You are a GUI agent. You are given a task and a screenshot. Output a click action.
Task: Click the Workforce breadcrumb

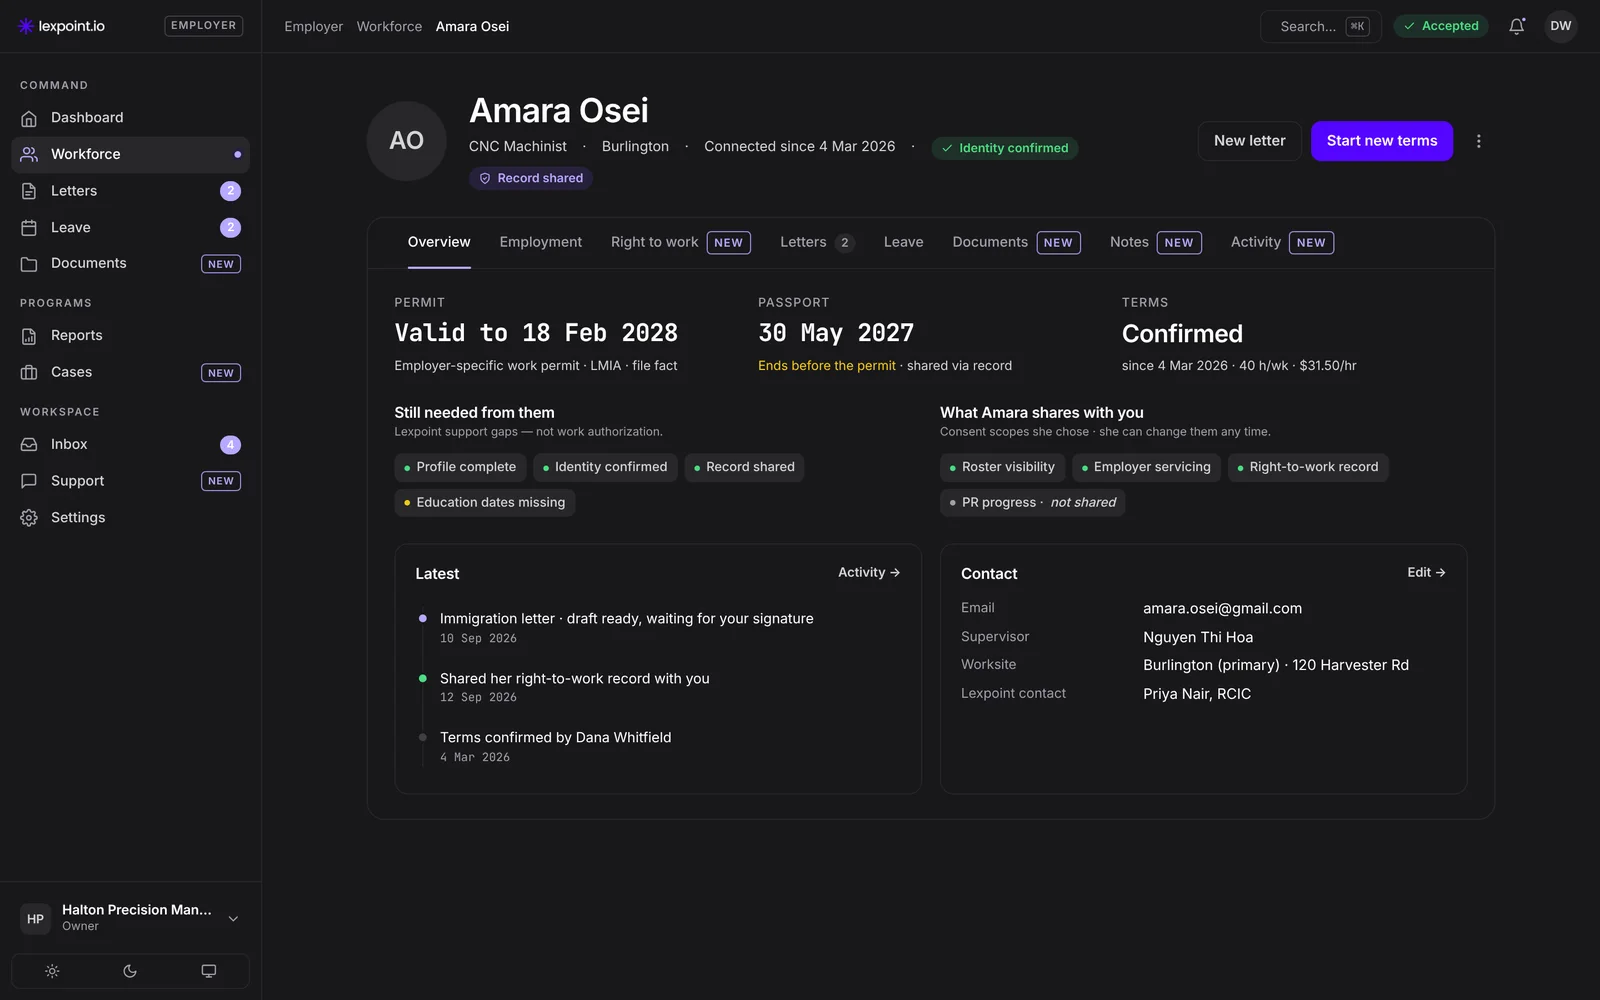(x=389, y=27)
